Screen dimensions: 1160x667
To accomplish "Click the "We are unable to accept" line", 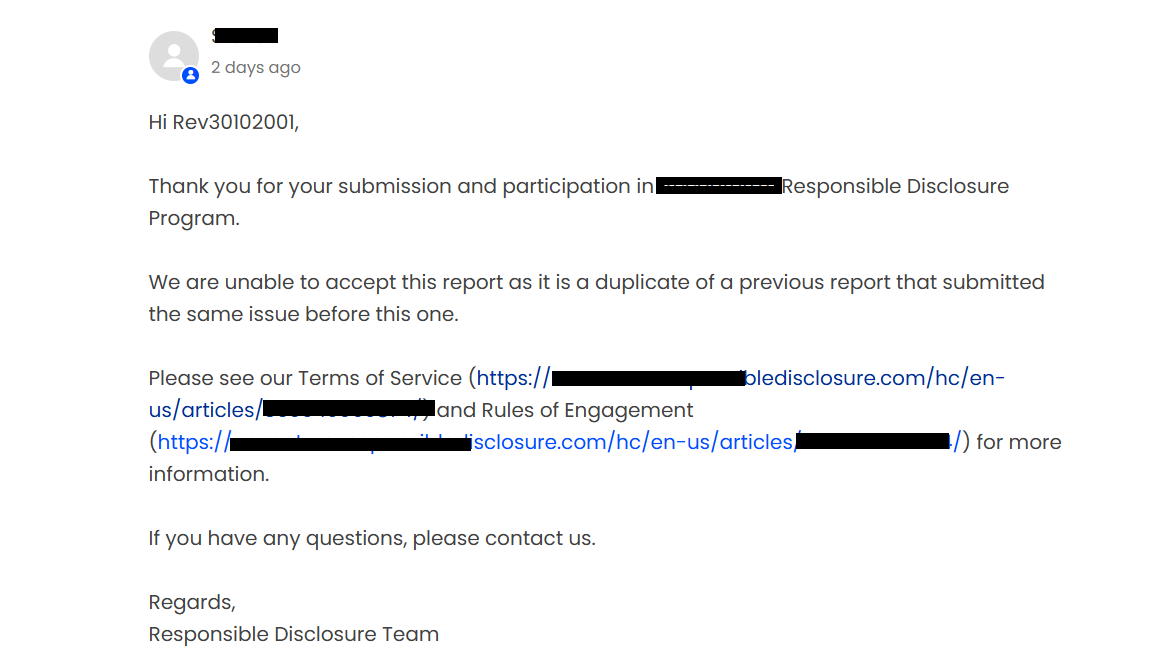I will [x=596, y=282].
